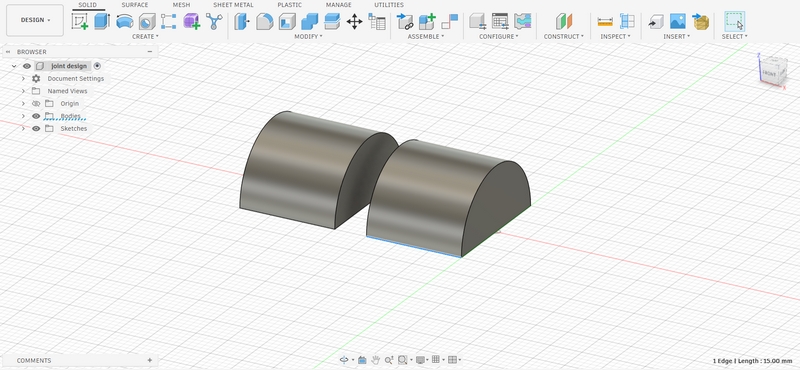Start a new sketch with Create Sketch
The width and height of the screenshot is (800, 370).
tap(80, 21)
